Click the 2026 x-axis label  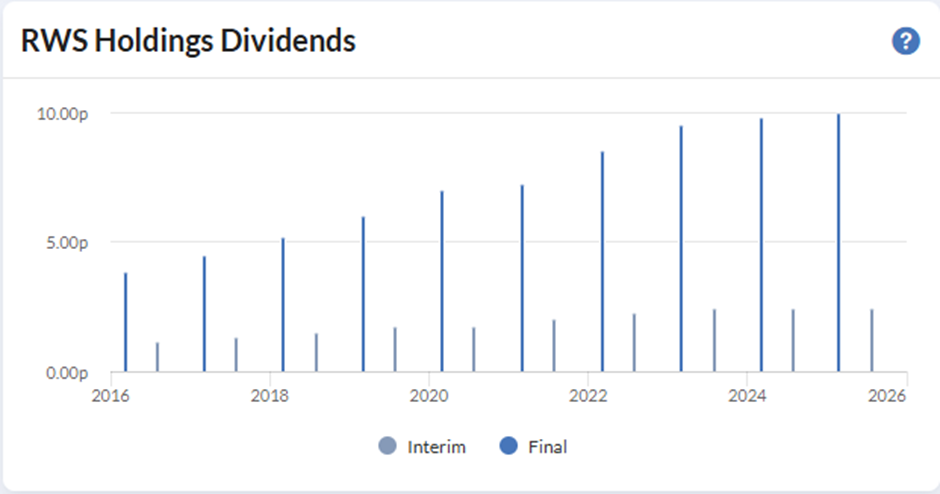pyautogui.click(x=887, y=396)
